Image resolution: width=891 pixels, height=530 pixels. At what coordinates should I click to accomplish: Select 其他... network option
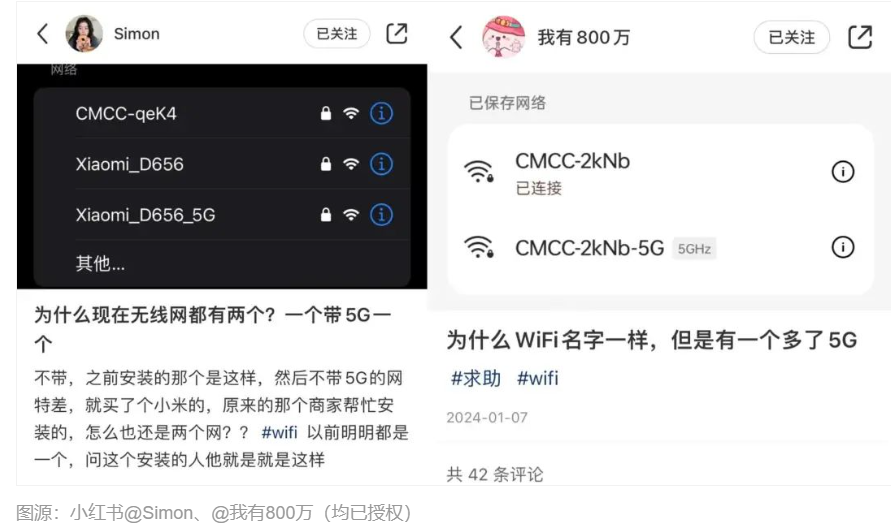222,264
